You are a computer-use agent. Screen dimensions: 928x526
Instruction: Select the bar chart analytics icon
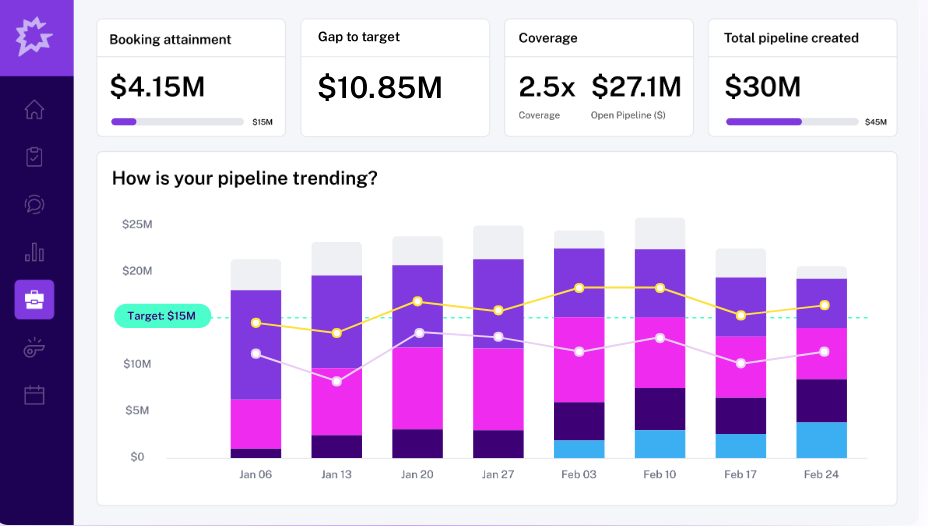point(35,252)
